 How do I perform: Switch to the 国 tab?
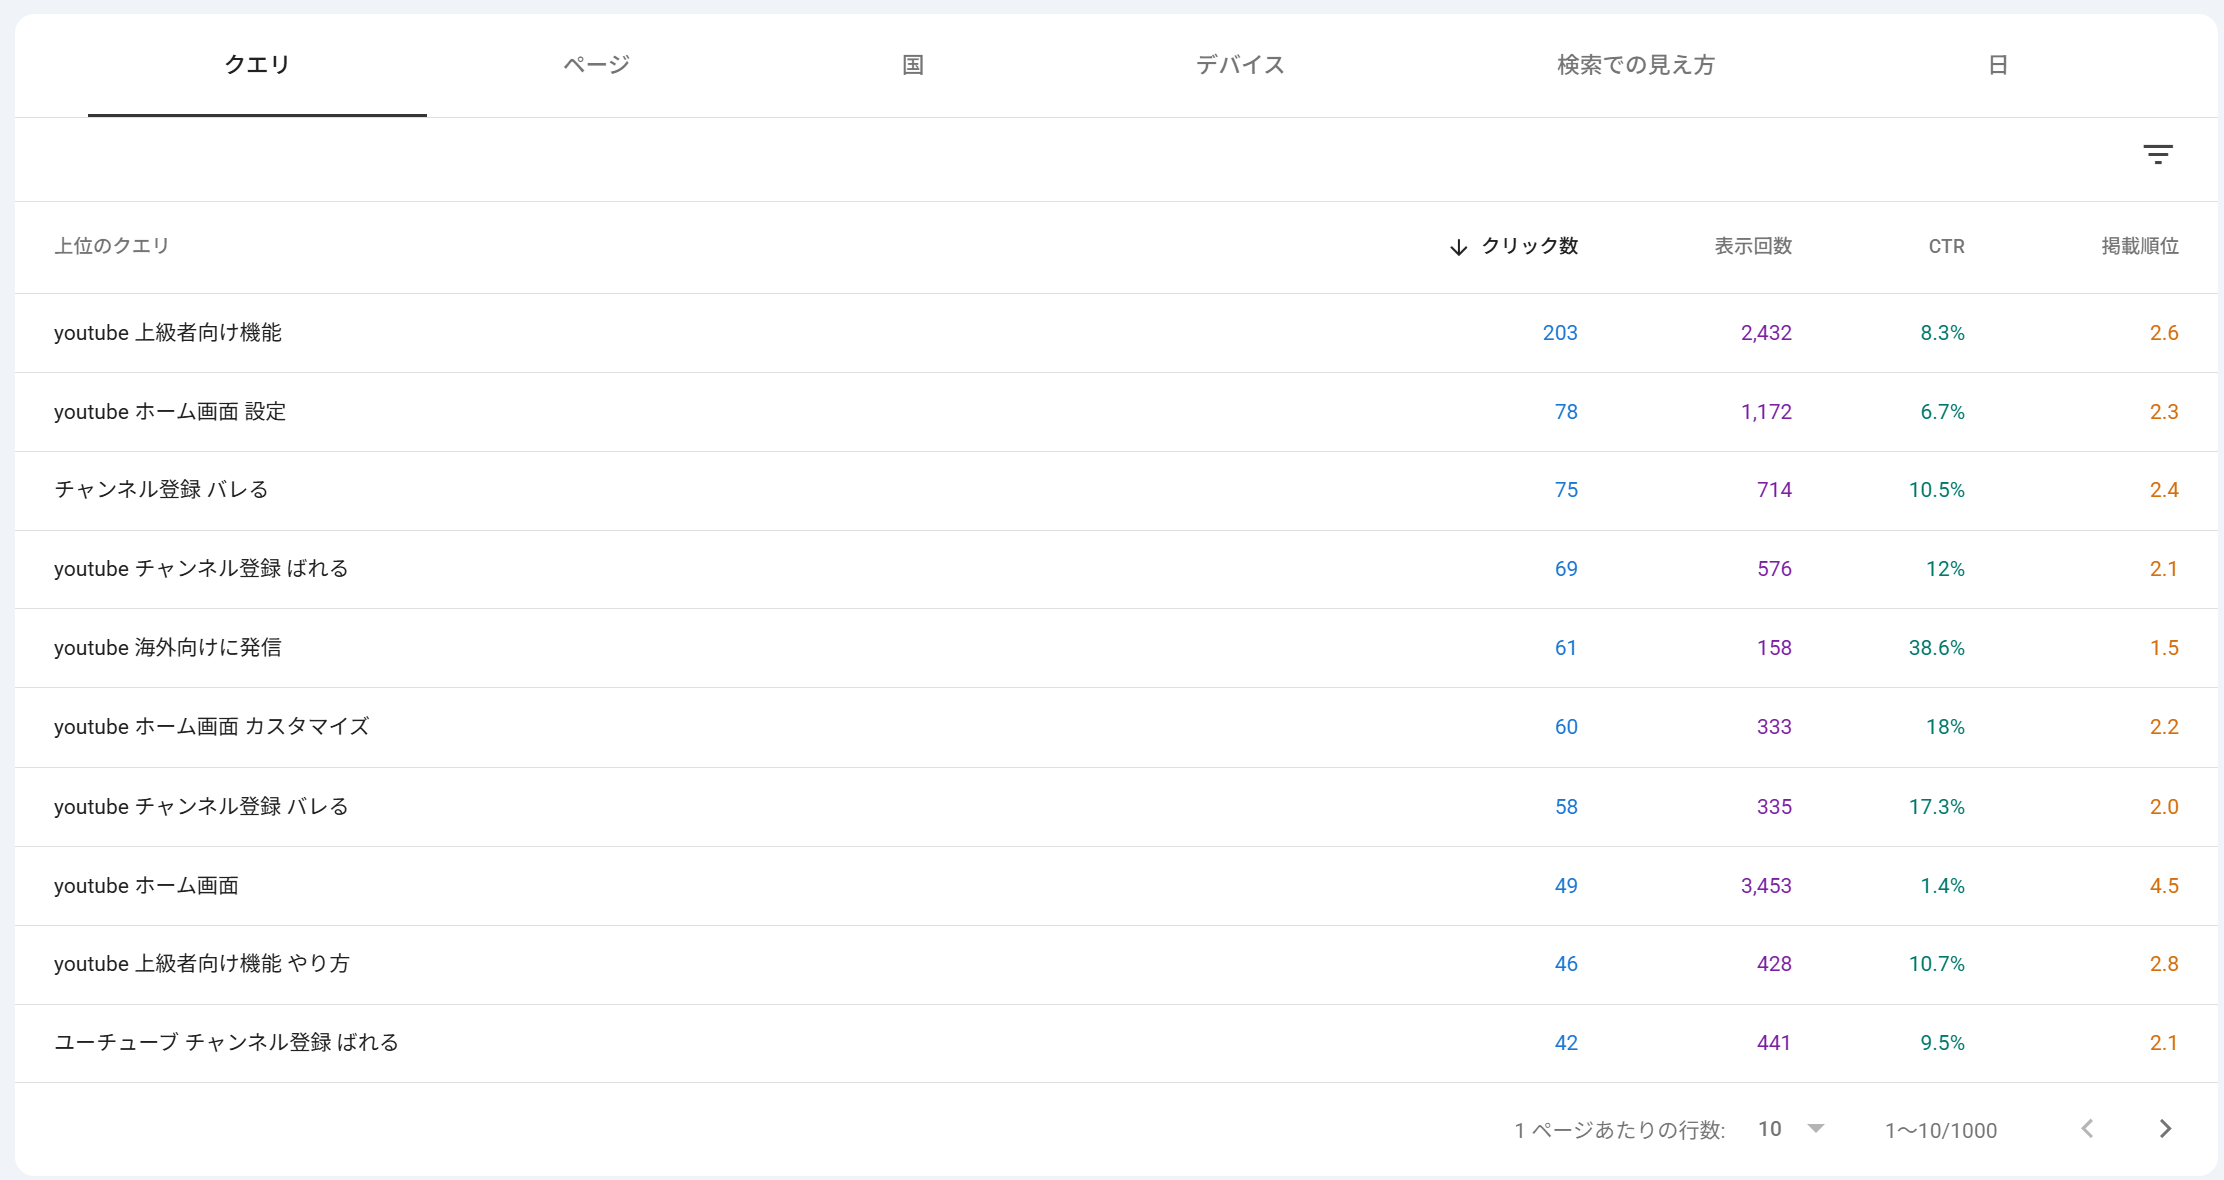pyautogui.click(x=913, y=65)
